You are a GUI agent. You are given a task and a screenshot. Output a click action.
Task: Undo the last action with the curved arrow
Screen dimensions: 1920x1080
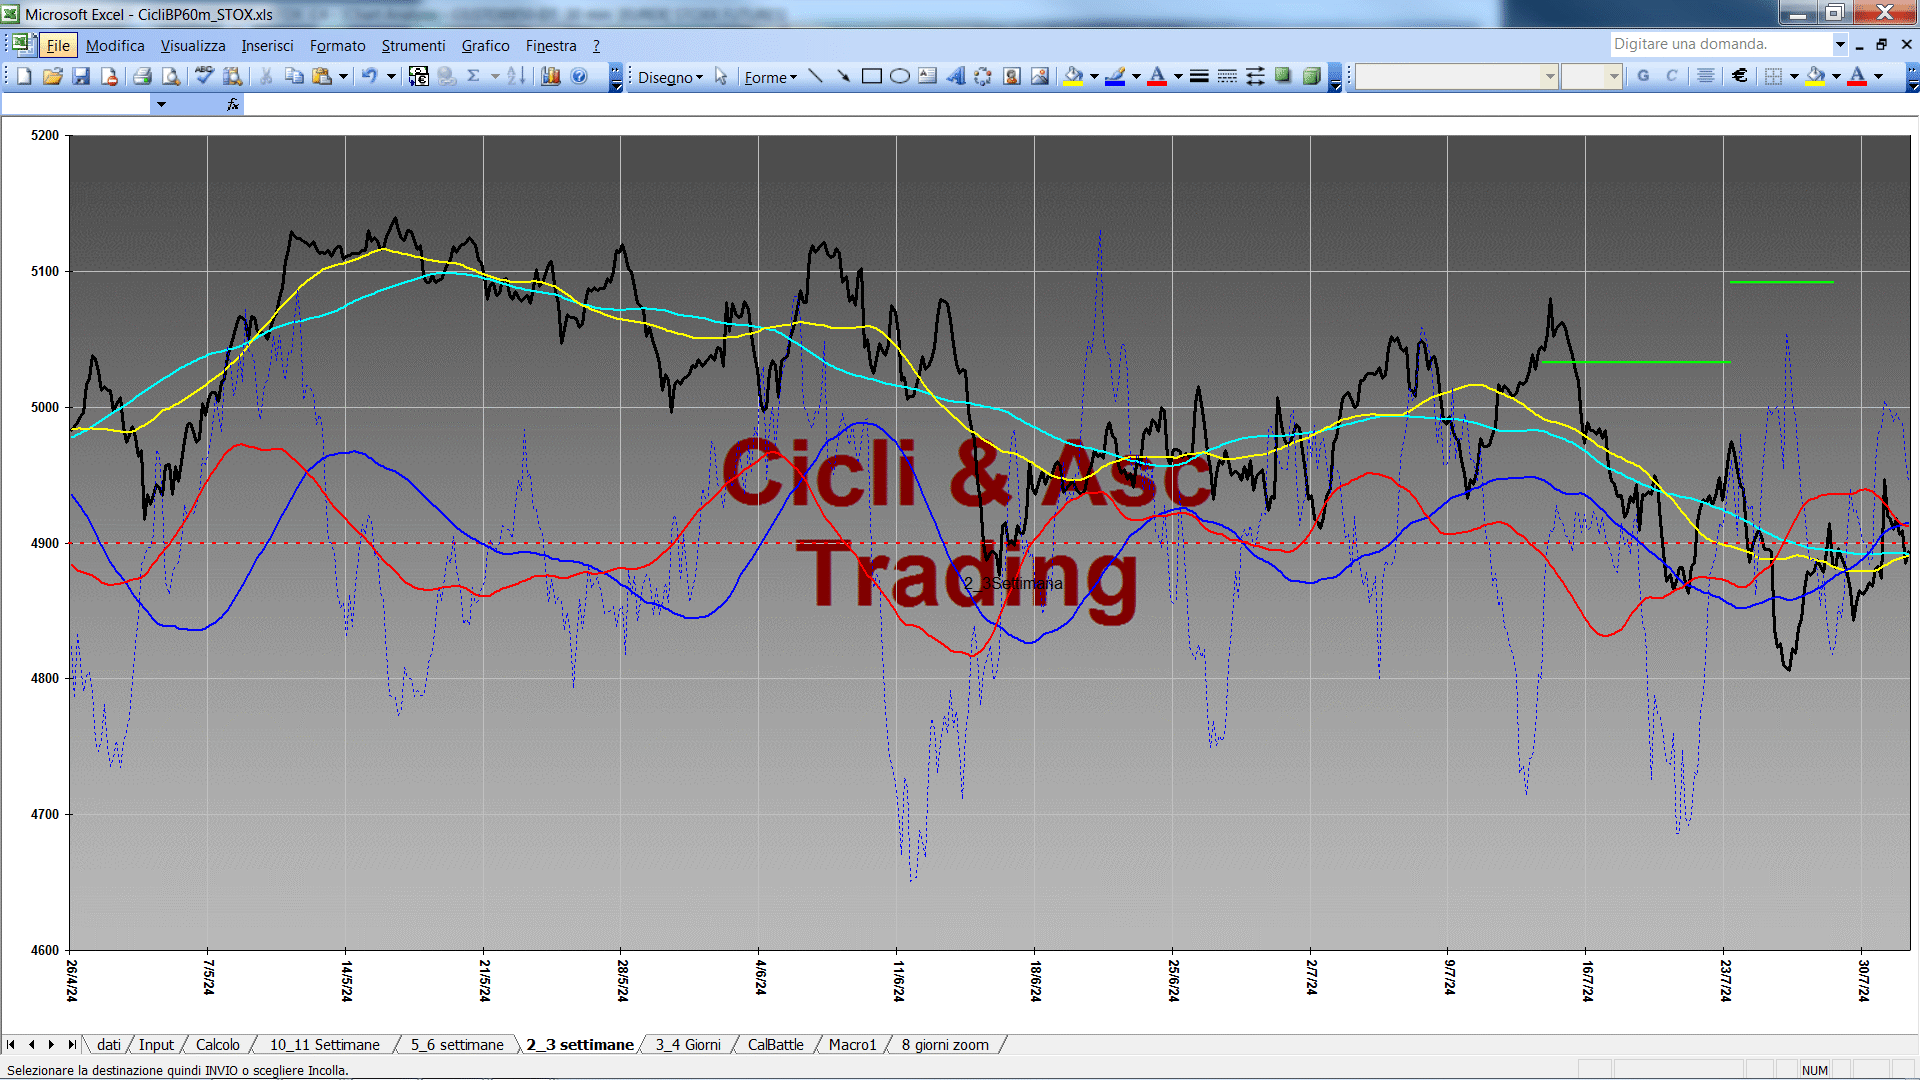click(369, 76)
